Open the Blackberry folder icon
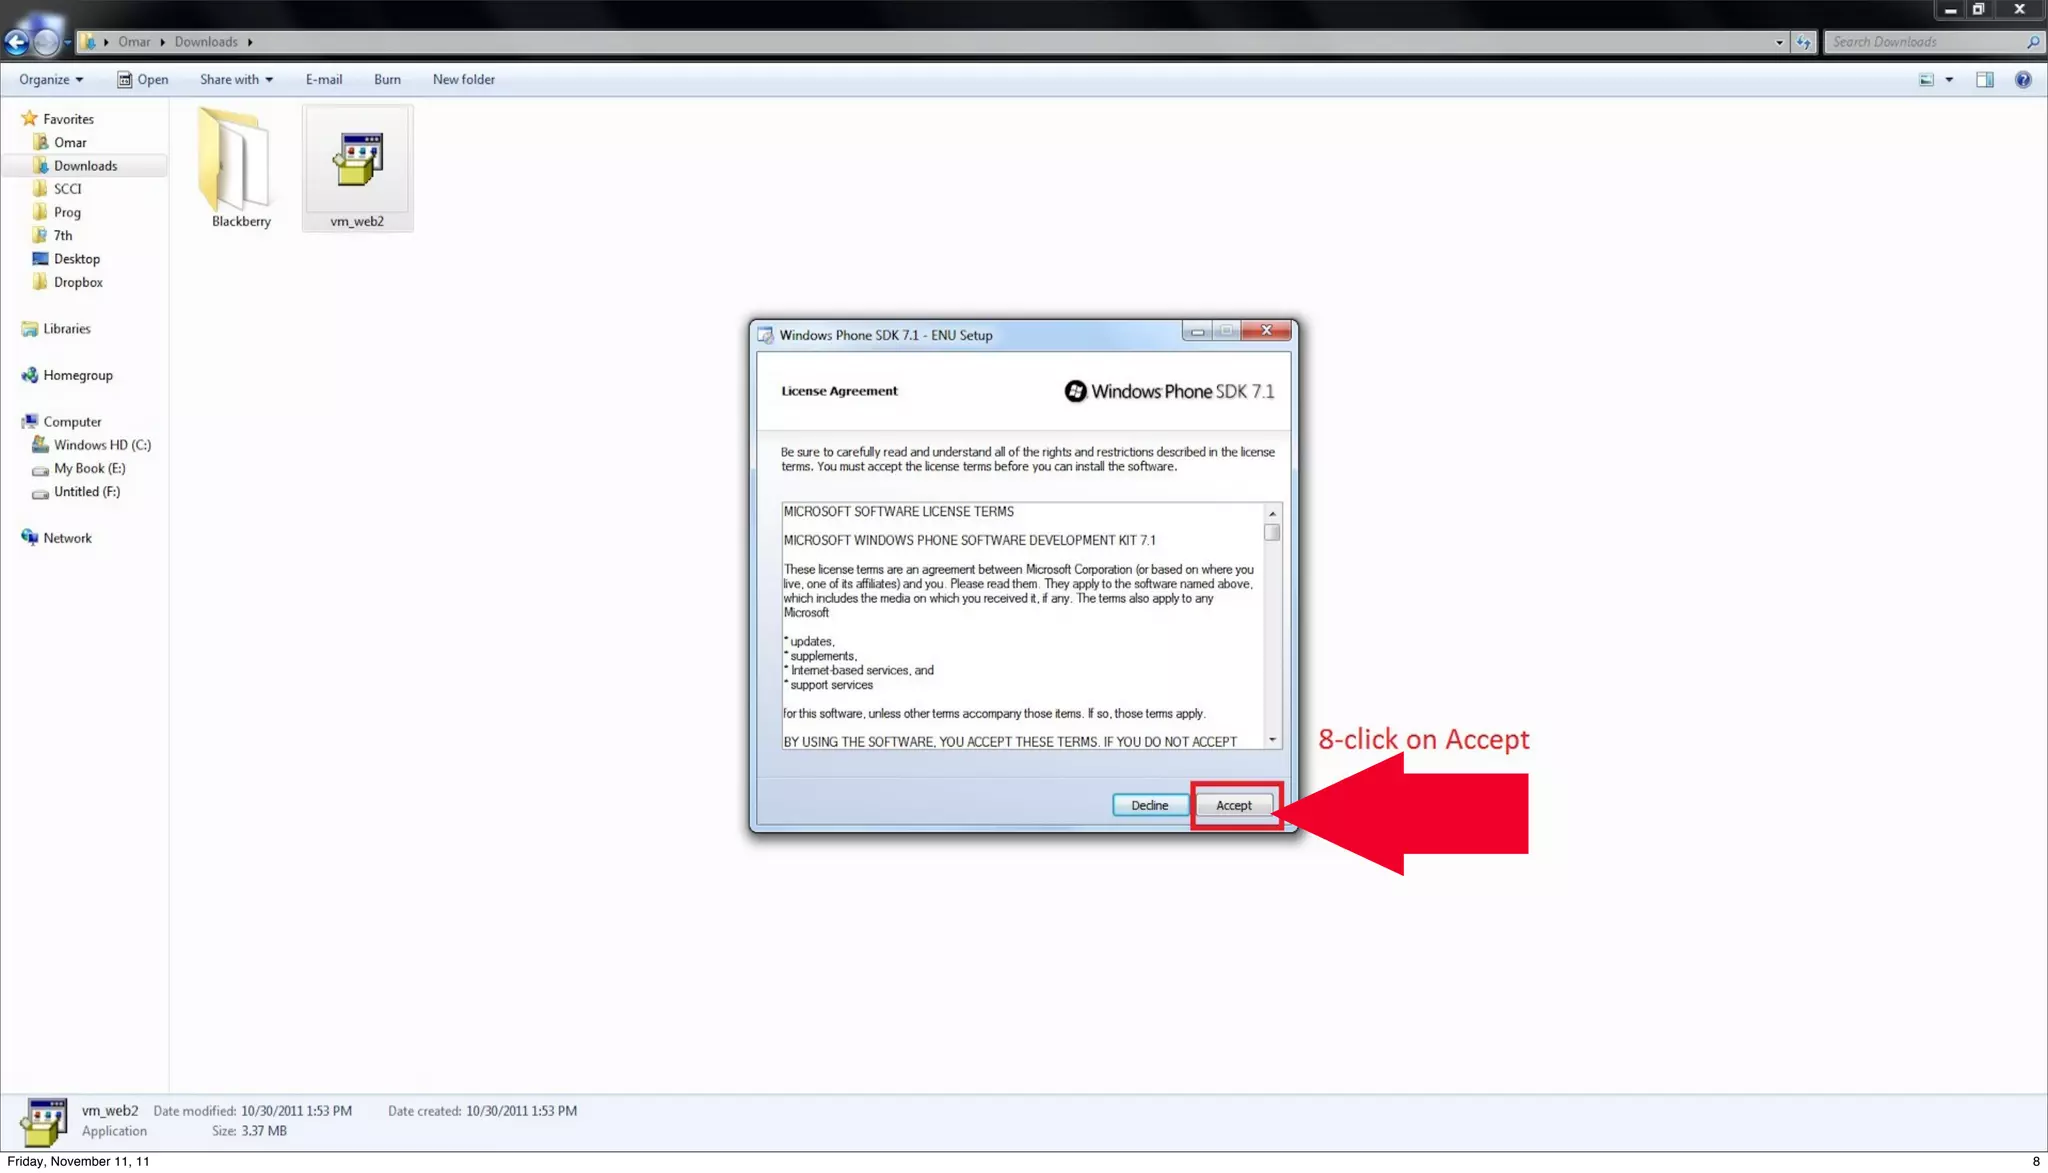Image resolution: width=2048 pixels, height=1173 pixels. point(236,160)
